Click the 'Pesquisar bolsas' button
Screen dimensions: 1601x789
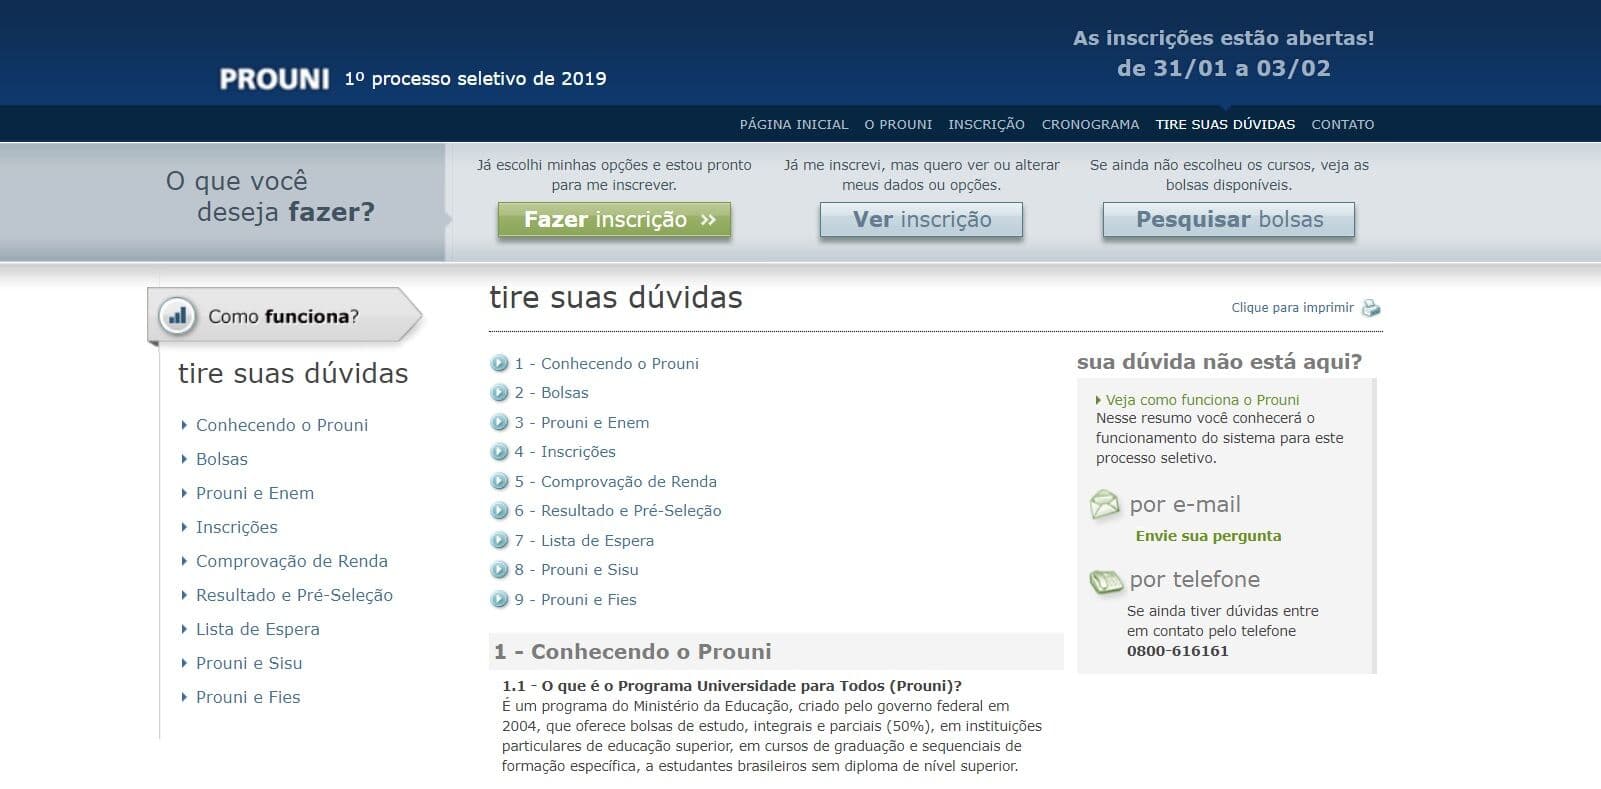coord(1229,220)
